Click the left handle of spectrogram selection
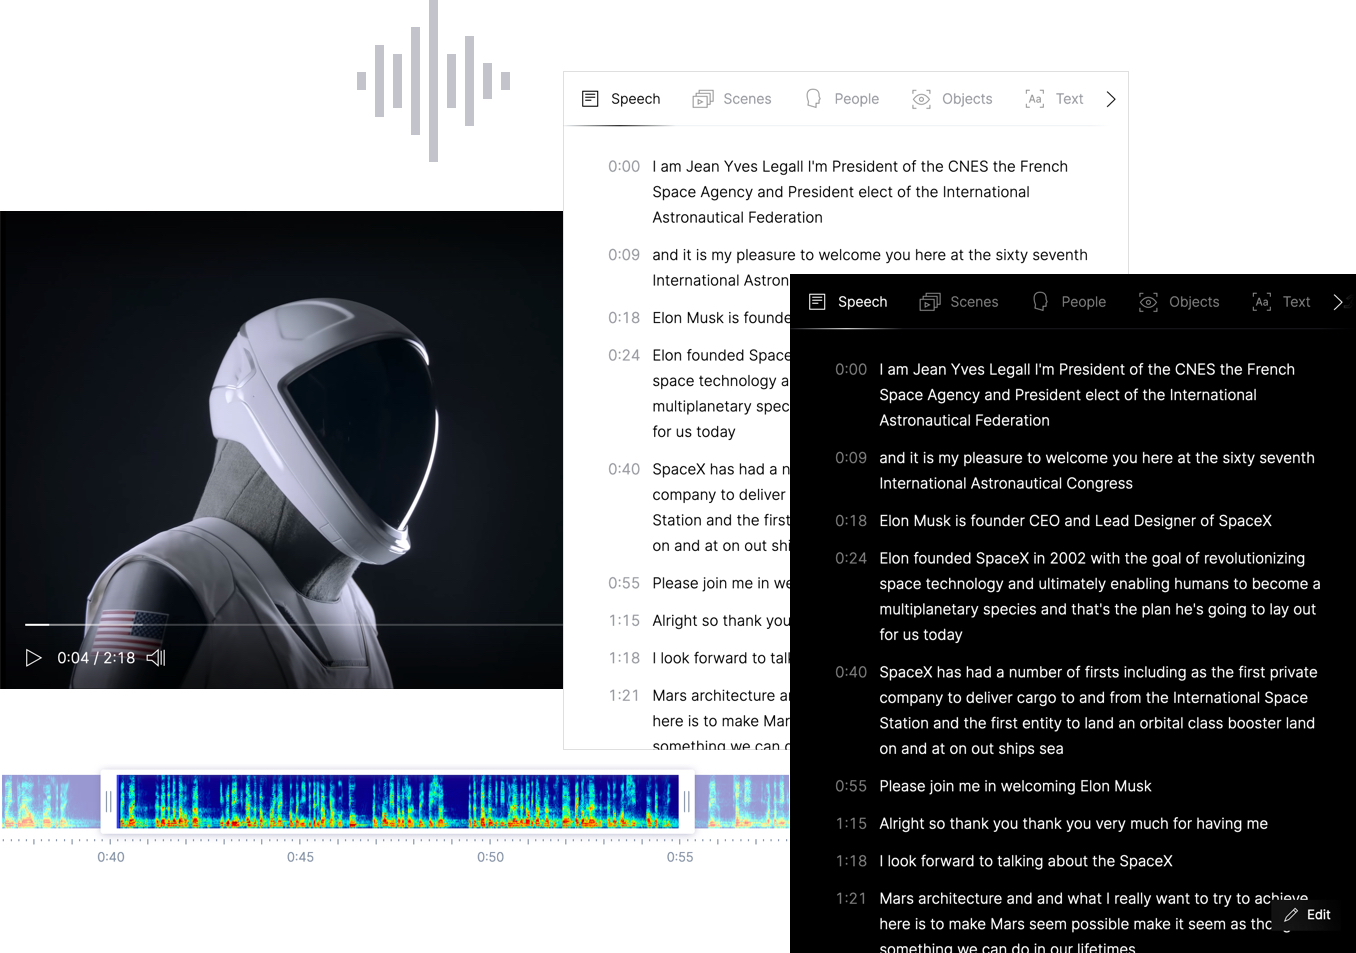Viewport: 1356px width, 953px height. pyautogui.click(x=109, y=801)
